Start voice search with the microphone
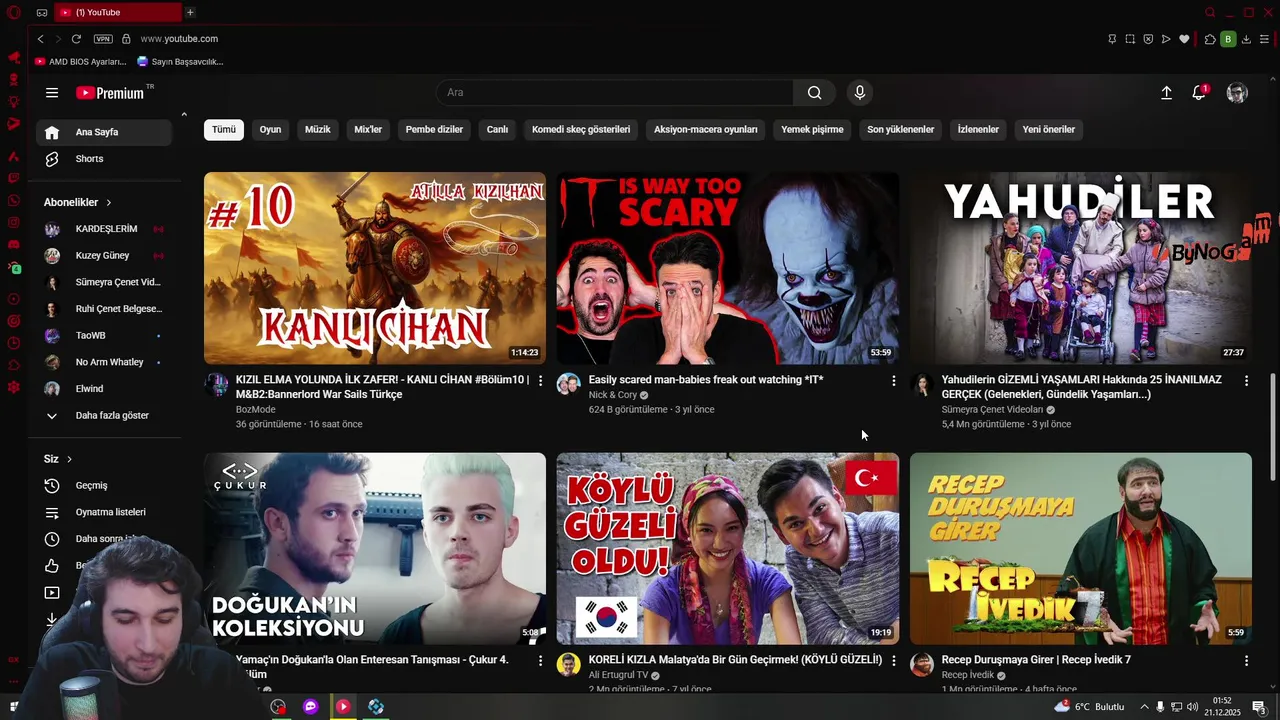The image size is (1280, 720). pos(859,93)
